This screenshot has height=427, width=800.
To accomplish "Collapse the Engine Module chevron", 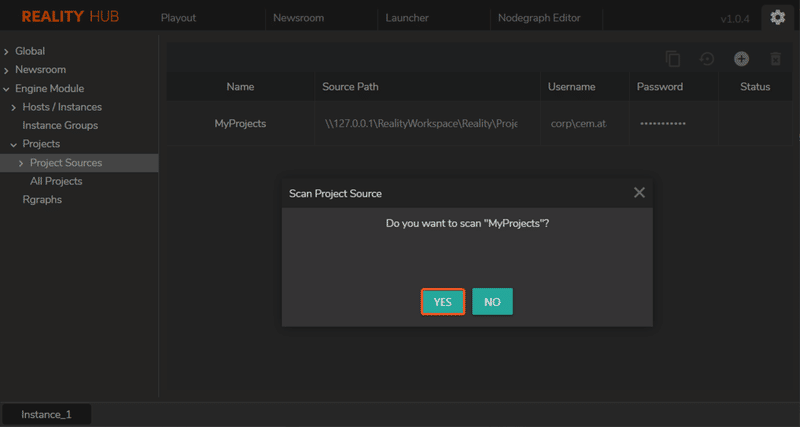I will (x=6, y=89).
